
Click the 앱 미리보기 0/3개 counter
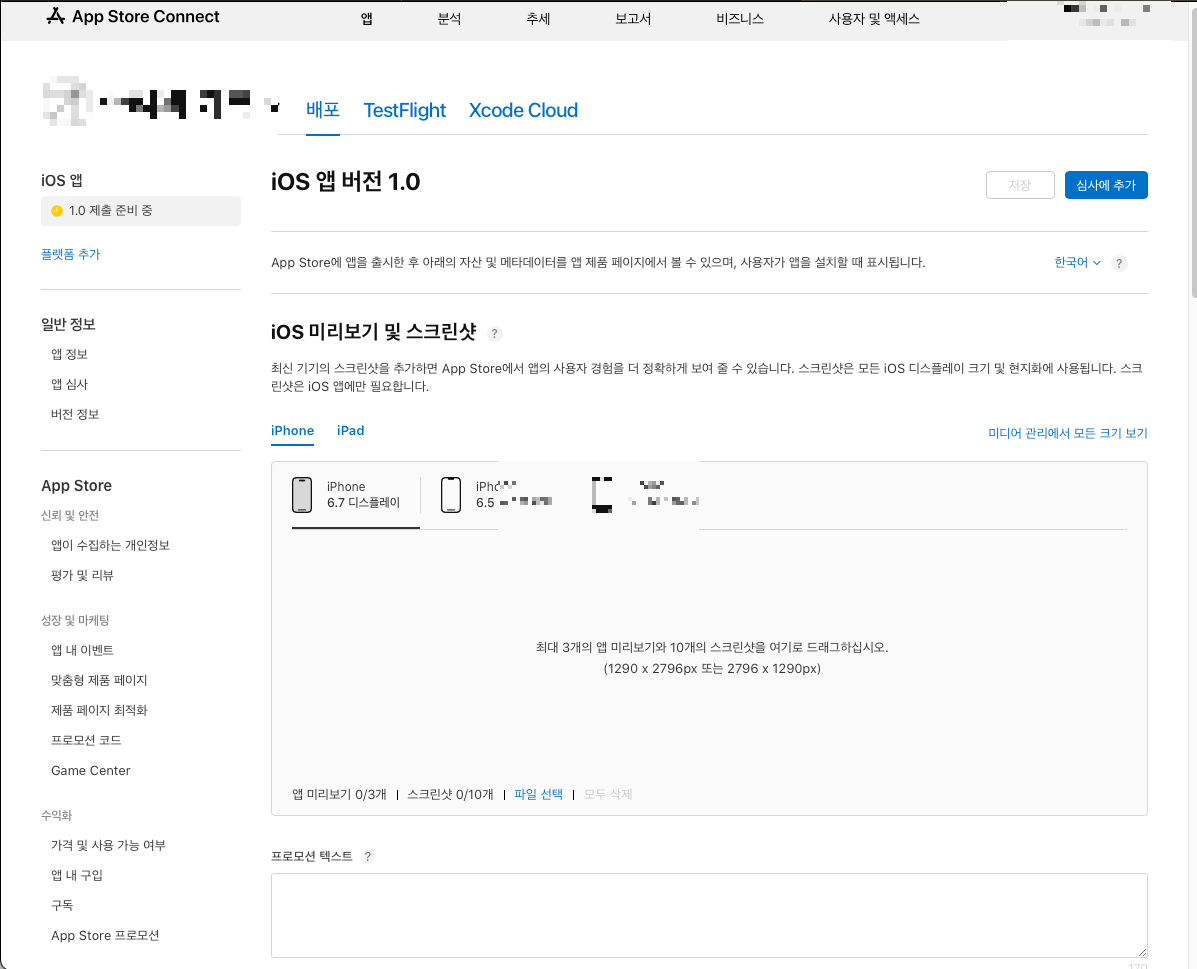click(339, 794)
